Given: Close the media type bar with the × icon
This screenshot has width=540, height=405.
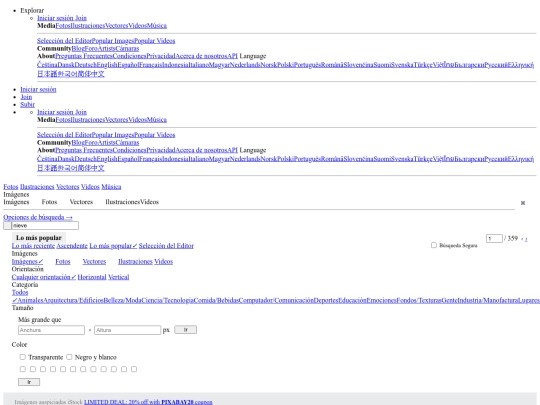Looking at the screenshot, I should coord(523,203).
